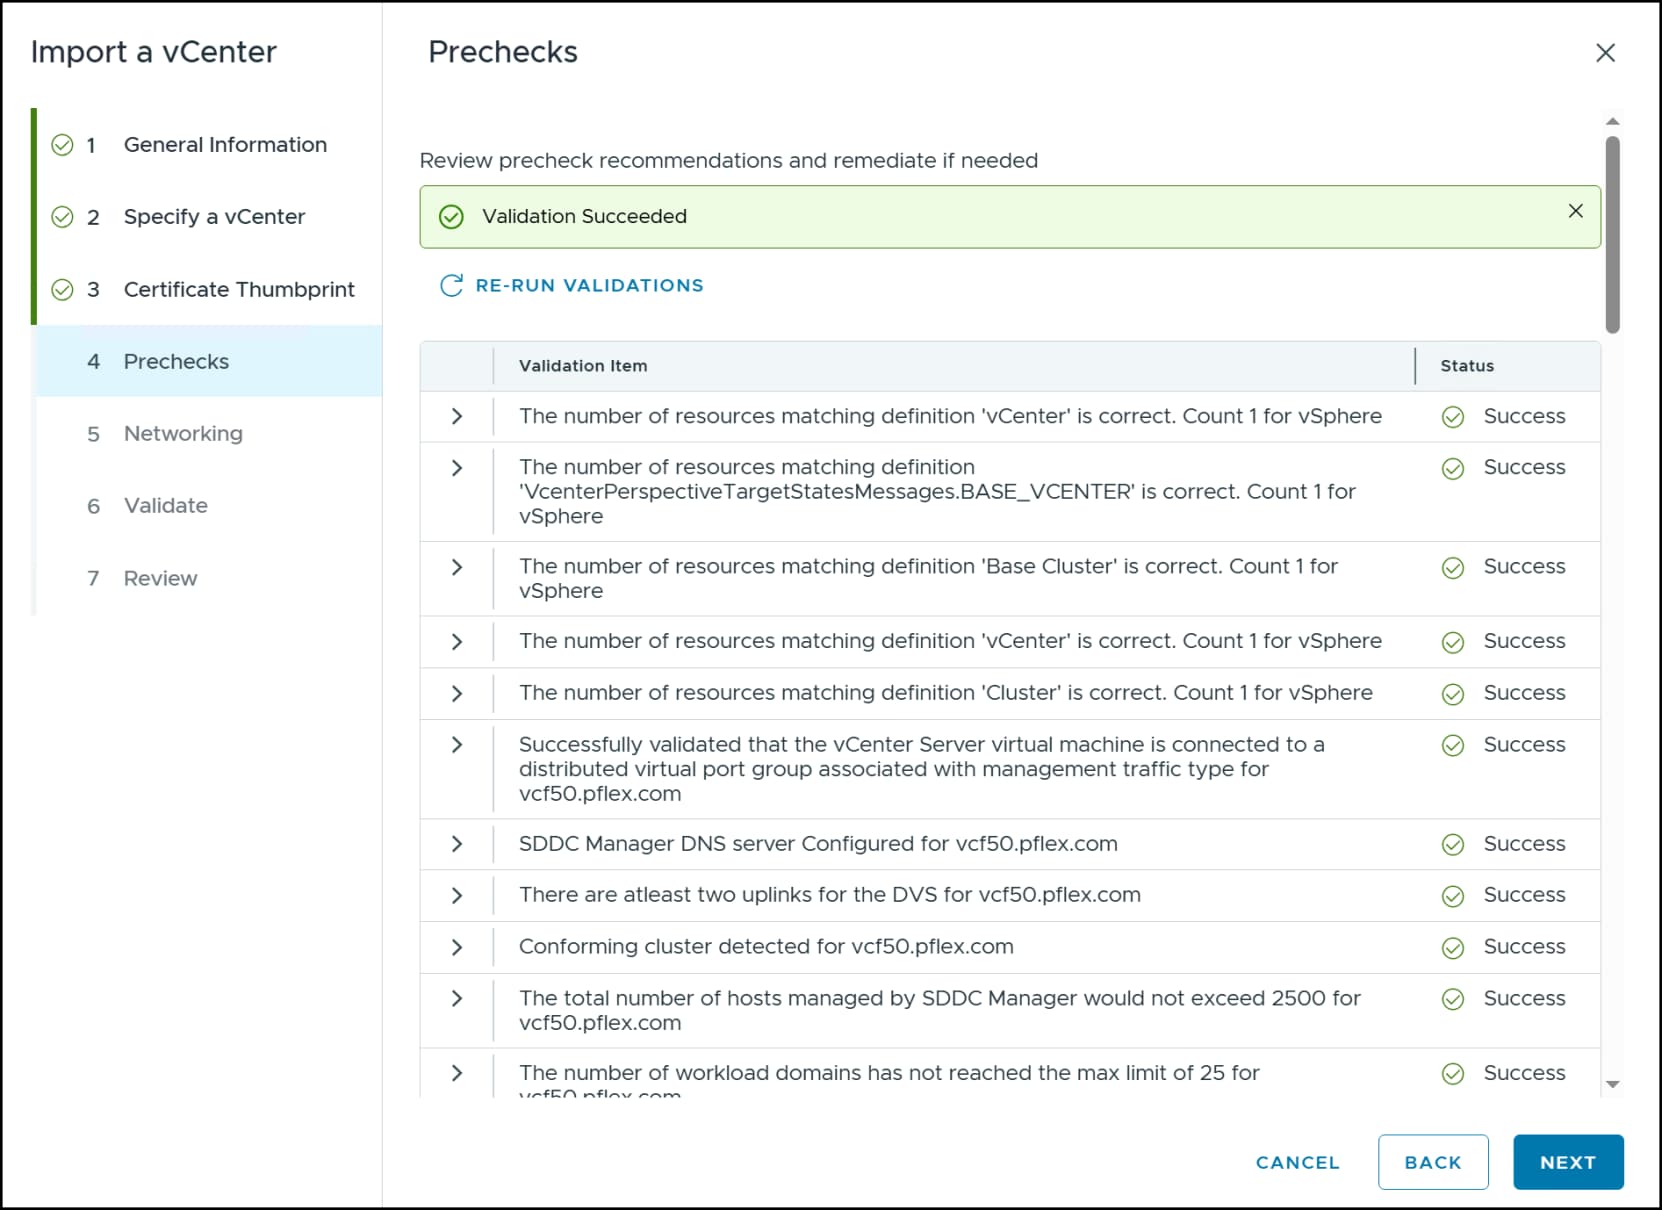Click the scrollbar down arrow
The image size is (1662, 1210).
(x=1612, y=1085)
